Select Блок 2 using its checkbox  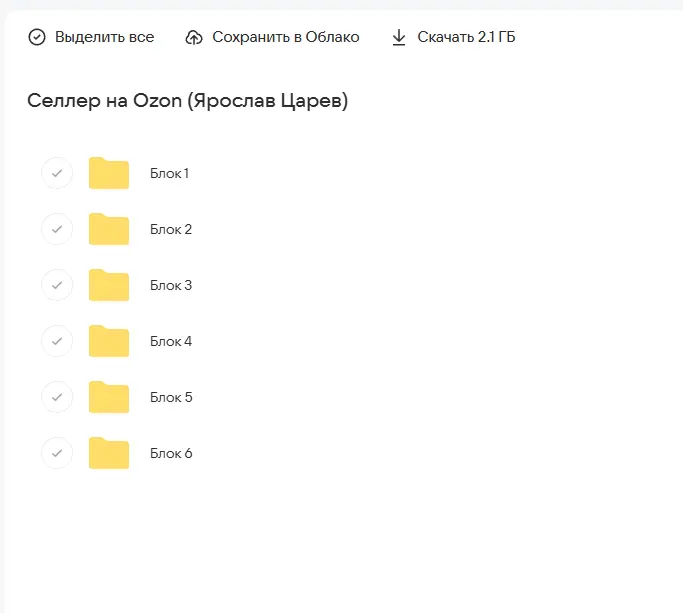coord(57,229)
